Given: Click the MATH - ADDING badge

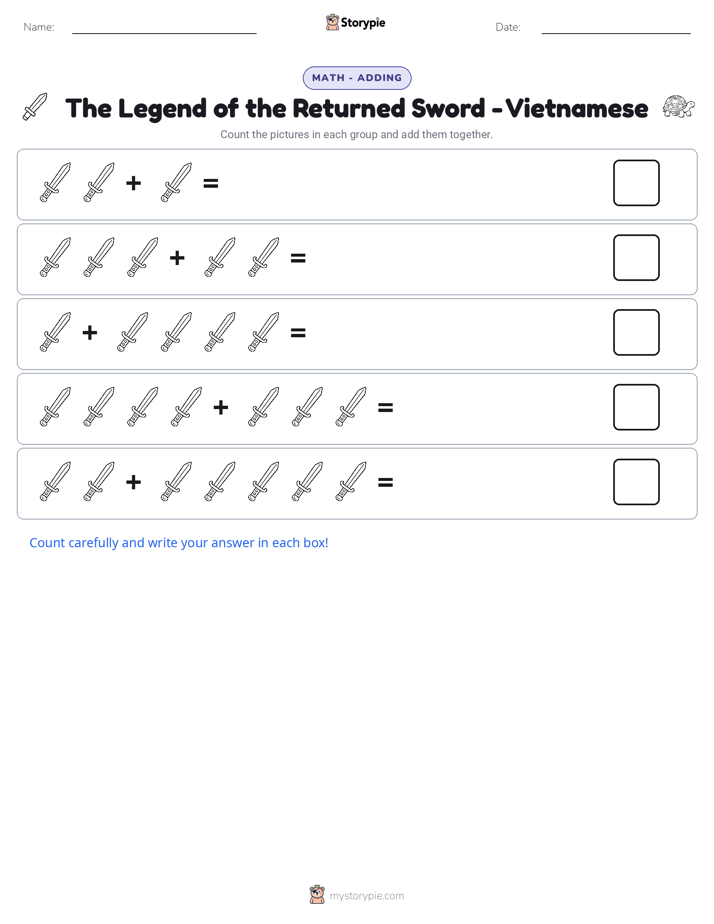Looking at the screenshot, I should point(357,78).
